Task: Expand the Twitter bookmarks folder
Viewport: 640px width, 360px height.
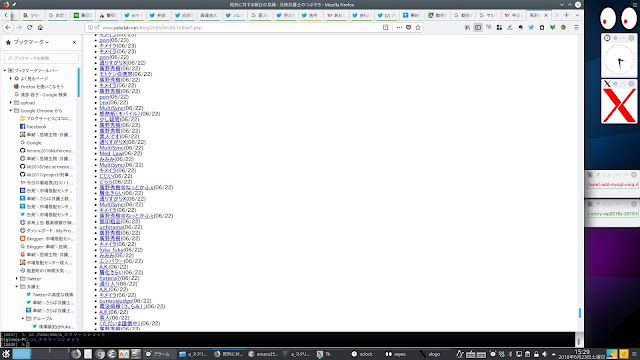Action: point(17,278)
